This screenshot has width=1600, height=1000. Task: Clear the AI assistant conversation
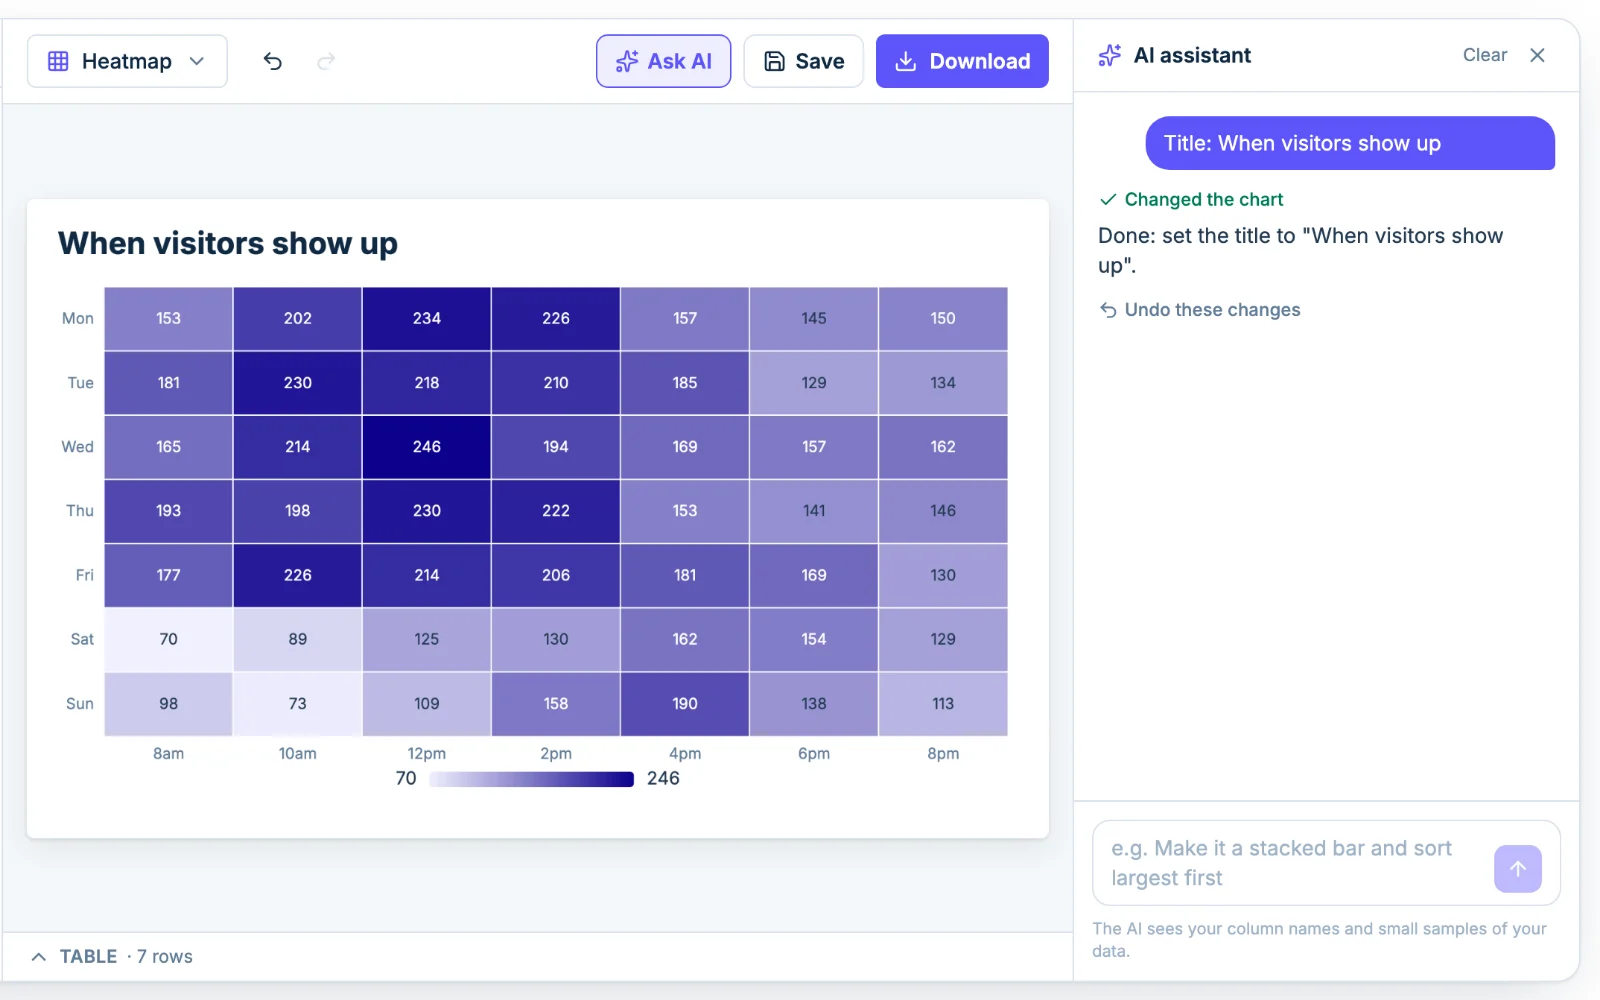[x=1484, y=55]
